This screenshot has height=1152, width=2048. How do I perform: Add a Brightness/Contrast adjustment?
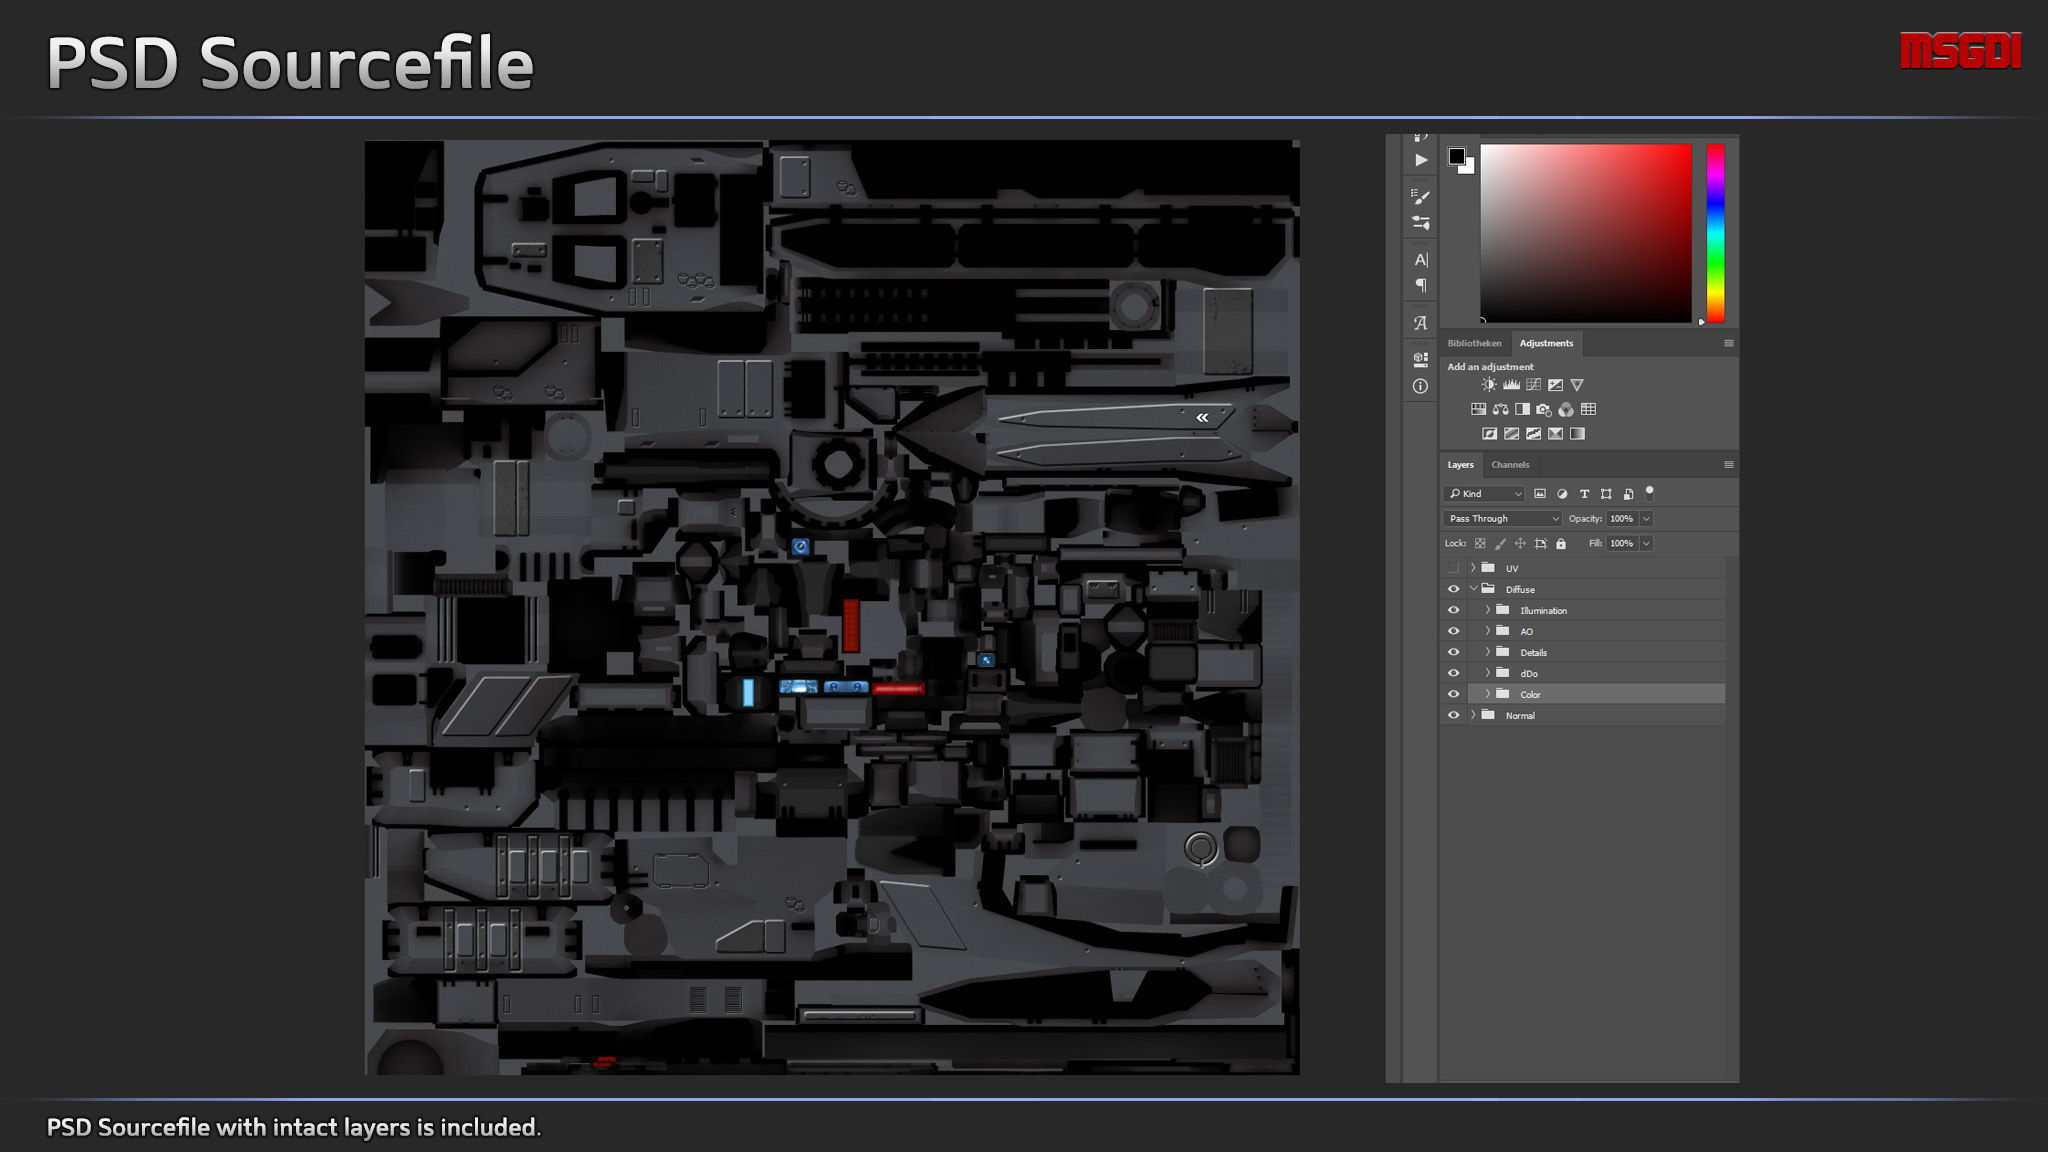point(1489,385)
